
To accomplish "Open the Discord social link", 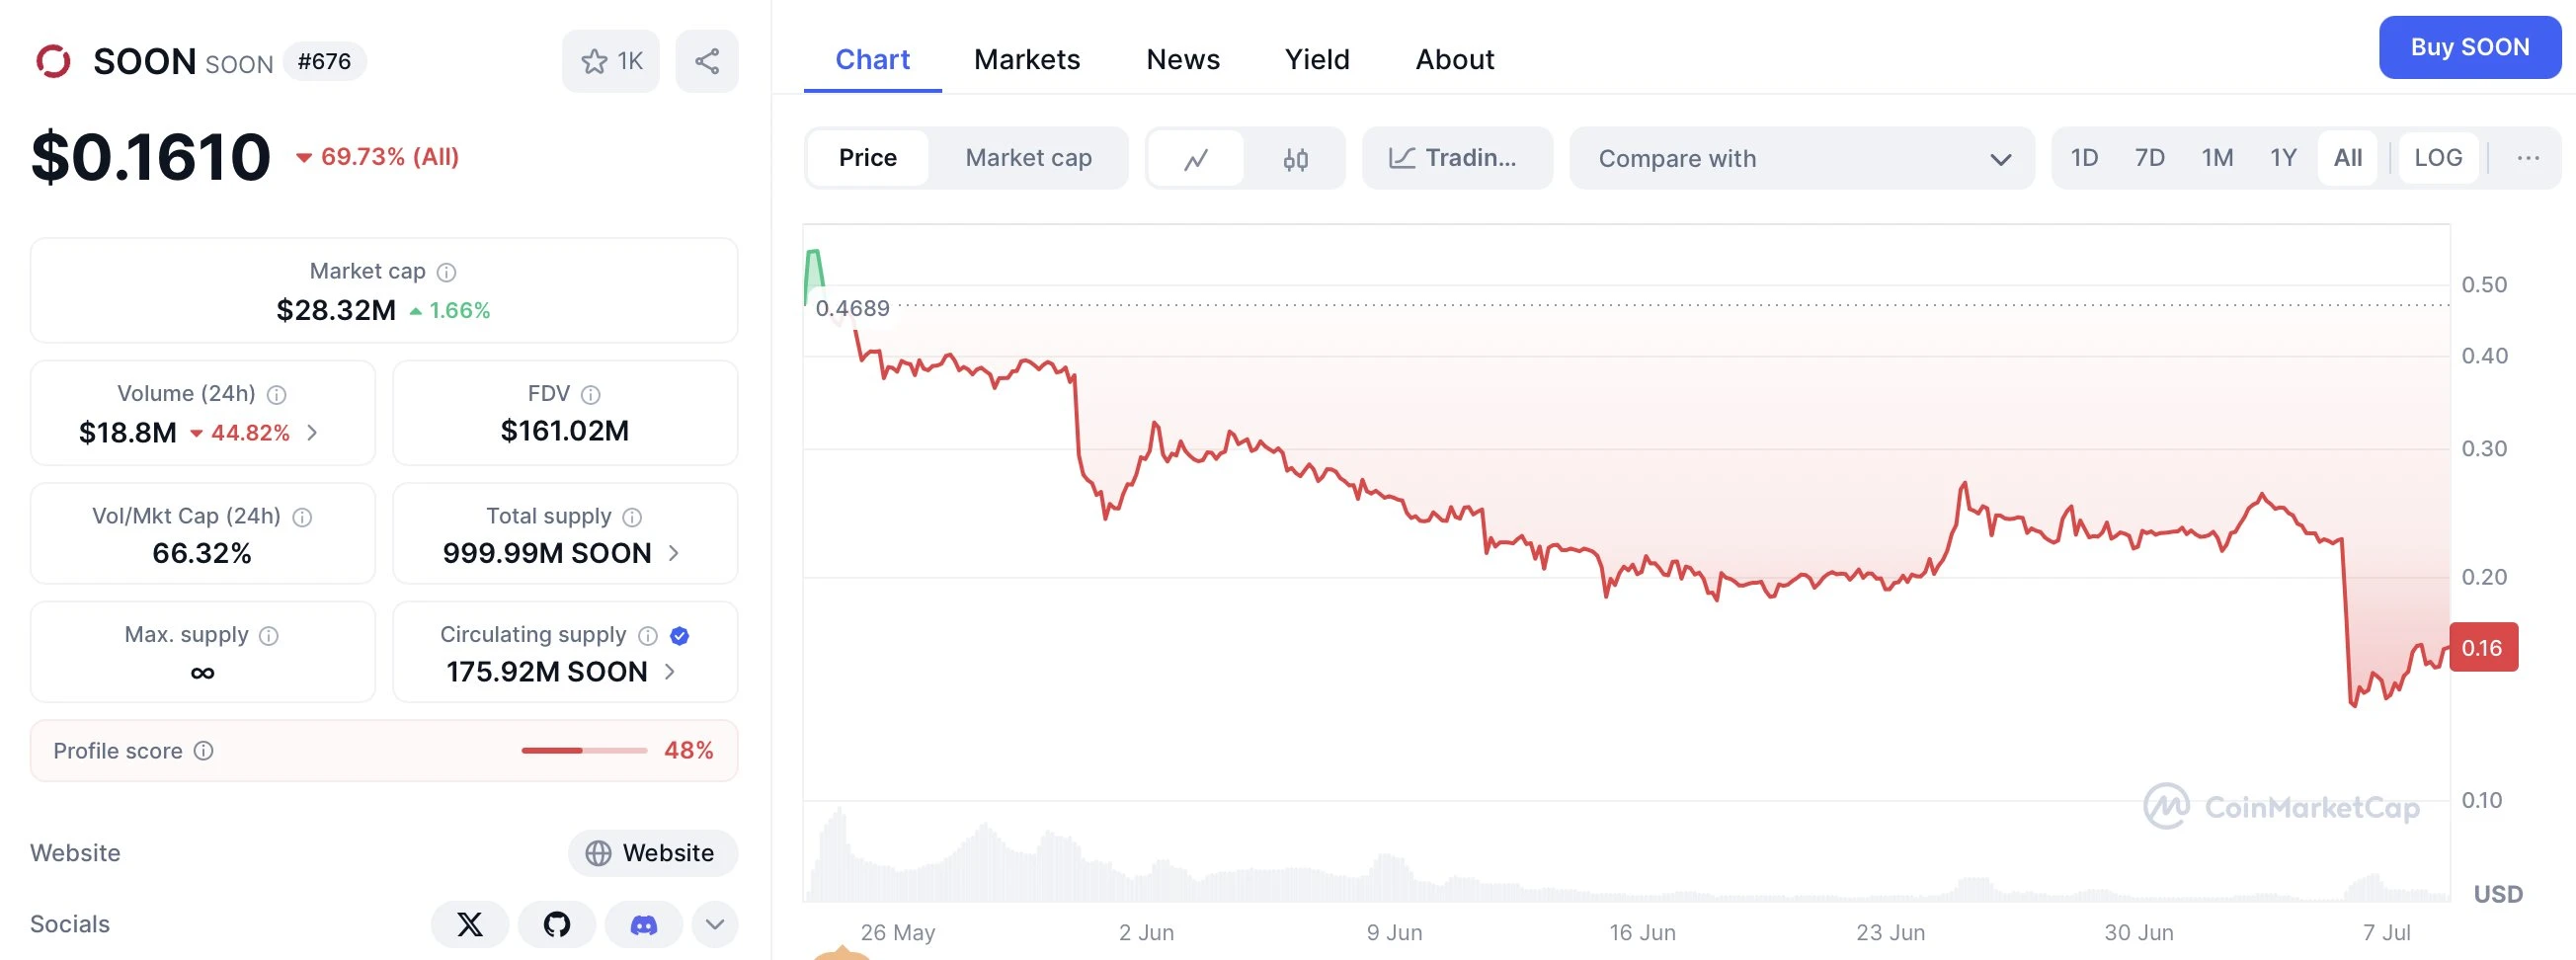I will coord(644,924).
